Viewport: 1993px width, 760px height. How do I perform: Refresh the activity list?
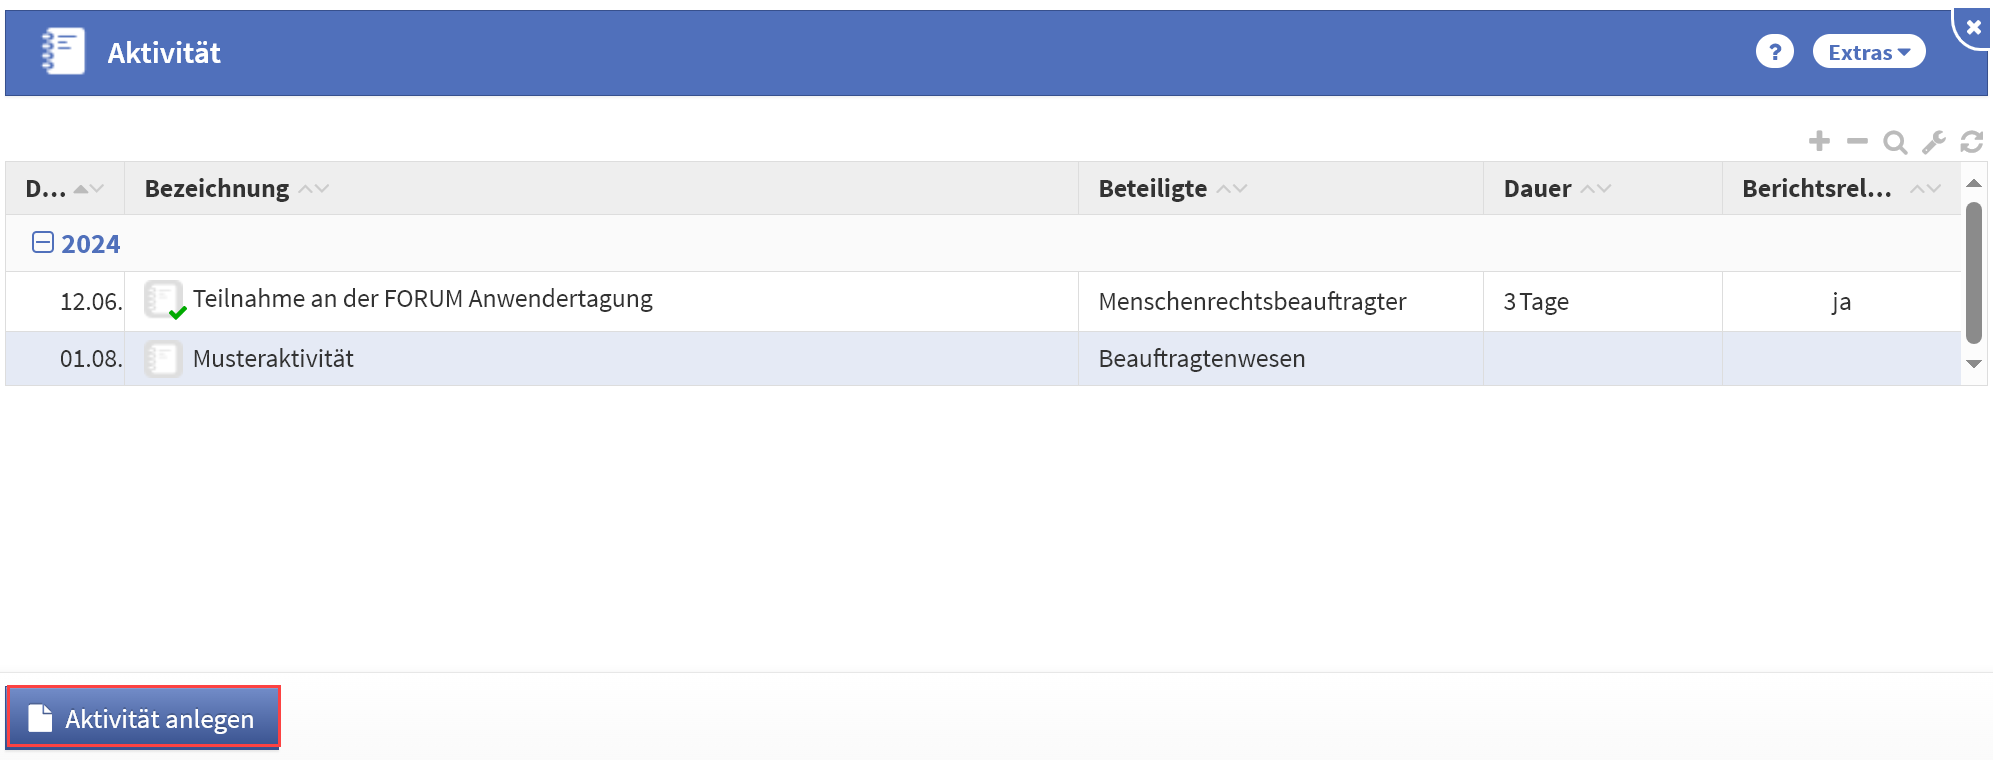coord(1971,142)
